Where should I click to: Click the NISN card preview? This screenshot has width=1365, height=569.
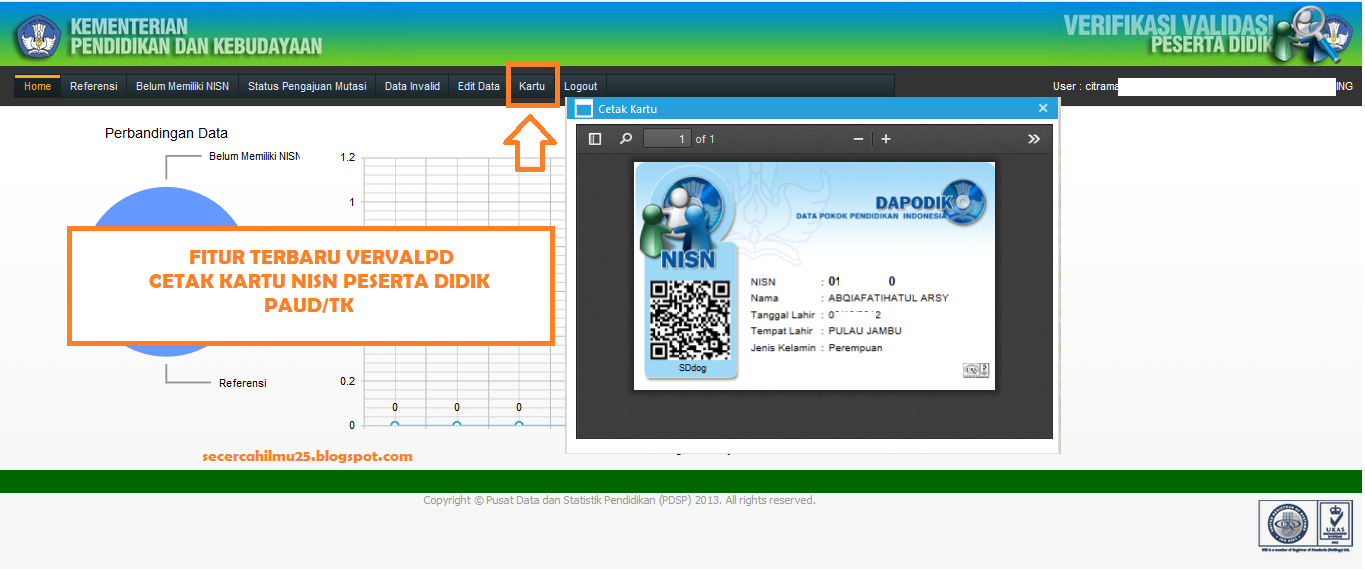click(814, 275)
